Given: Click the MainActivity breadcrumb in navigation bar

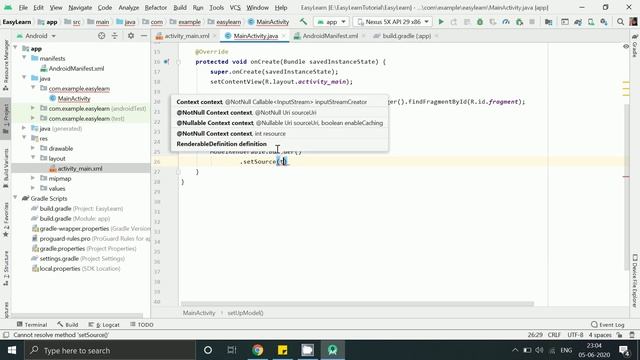Looking at the screenshot, I should pos(269,22).
